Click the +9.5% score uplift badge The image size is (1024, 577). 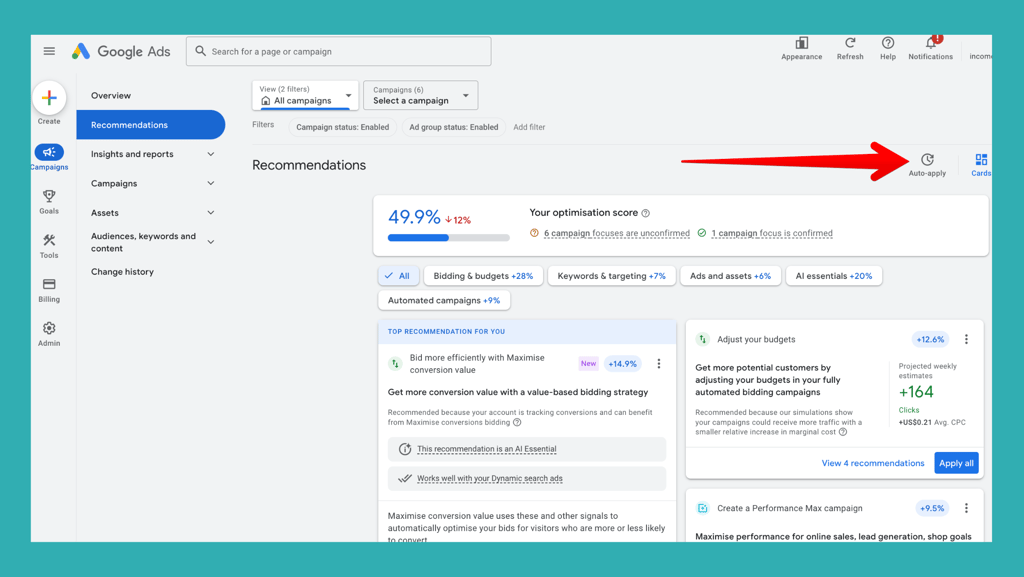932,508
